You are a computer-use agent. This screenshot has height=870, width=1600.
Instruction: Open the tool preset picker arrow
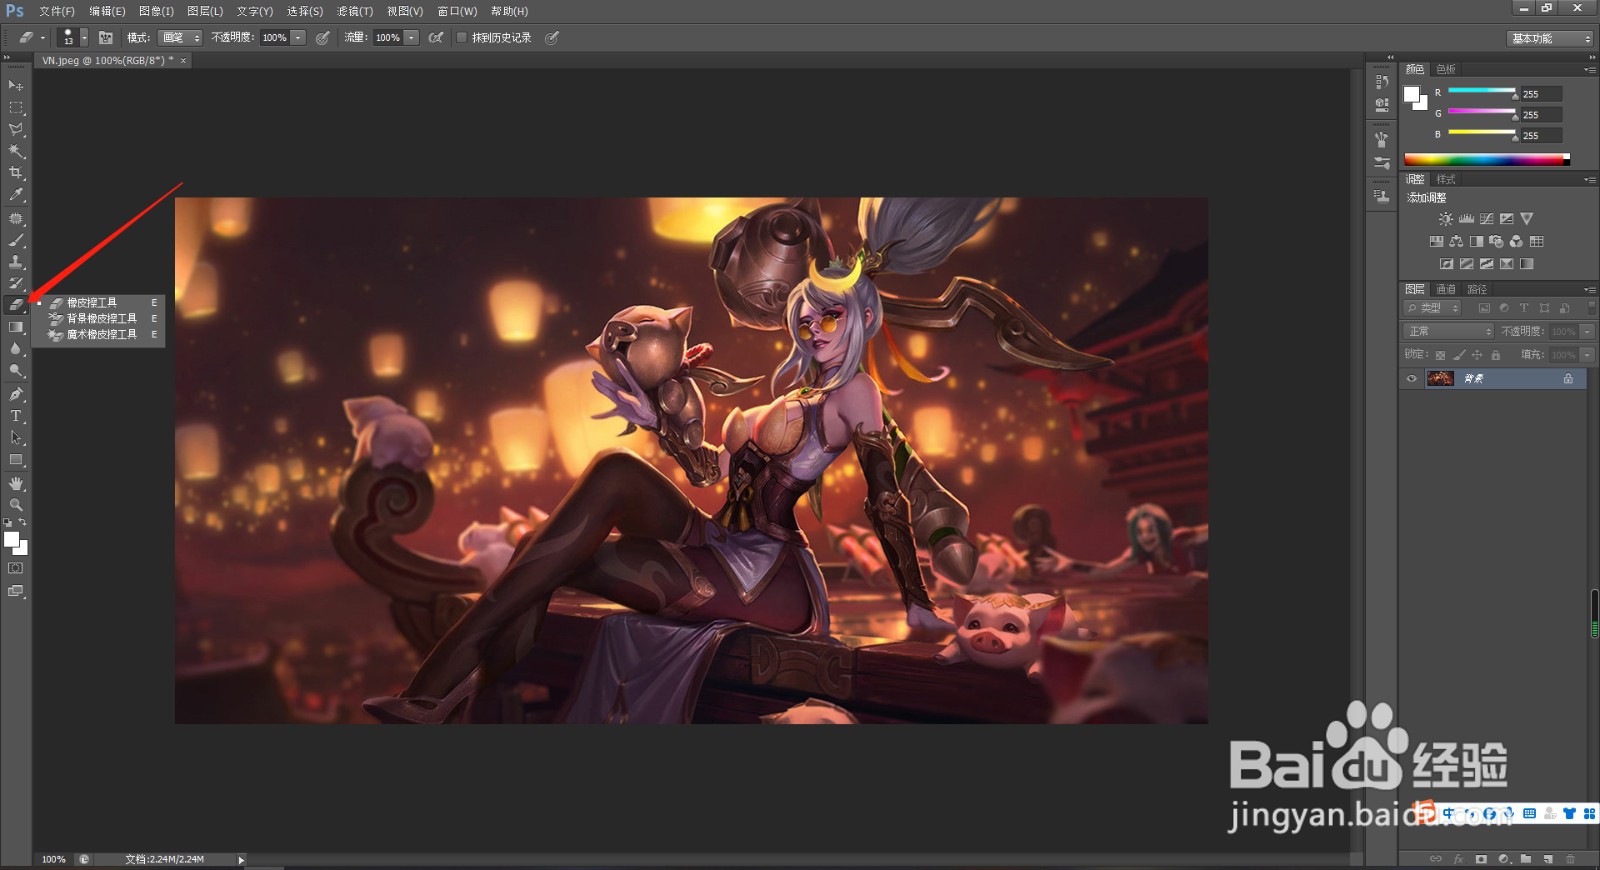tap(43, 38)
